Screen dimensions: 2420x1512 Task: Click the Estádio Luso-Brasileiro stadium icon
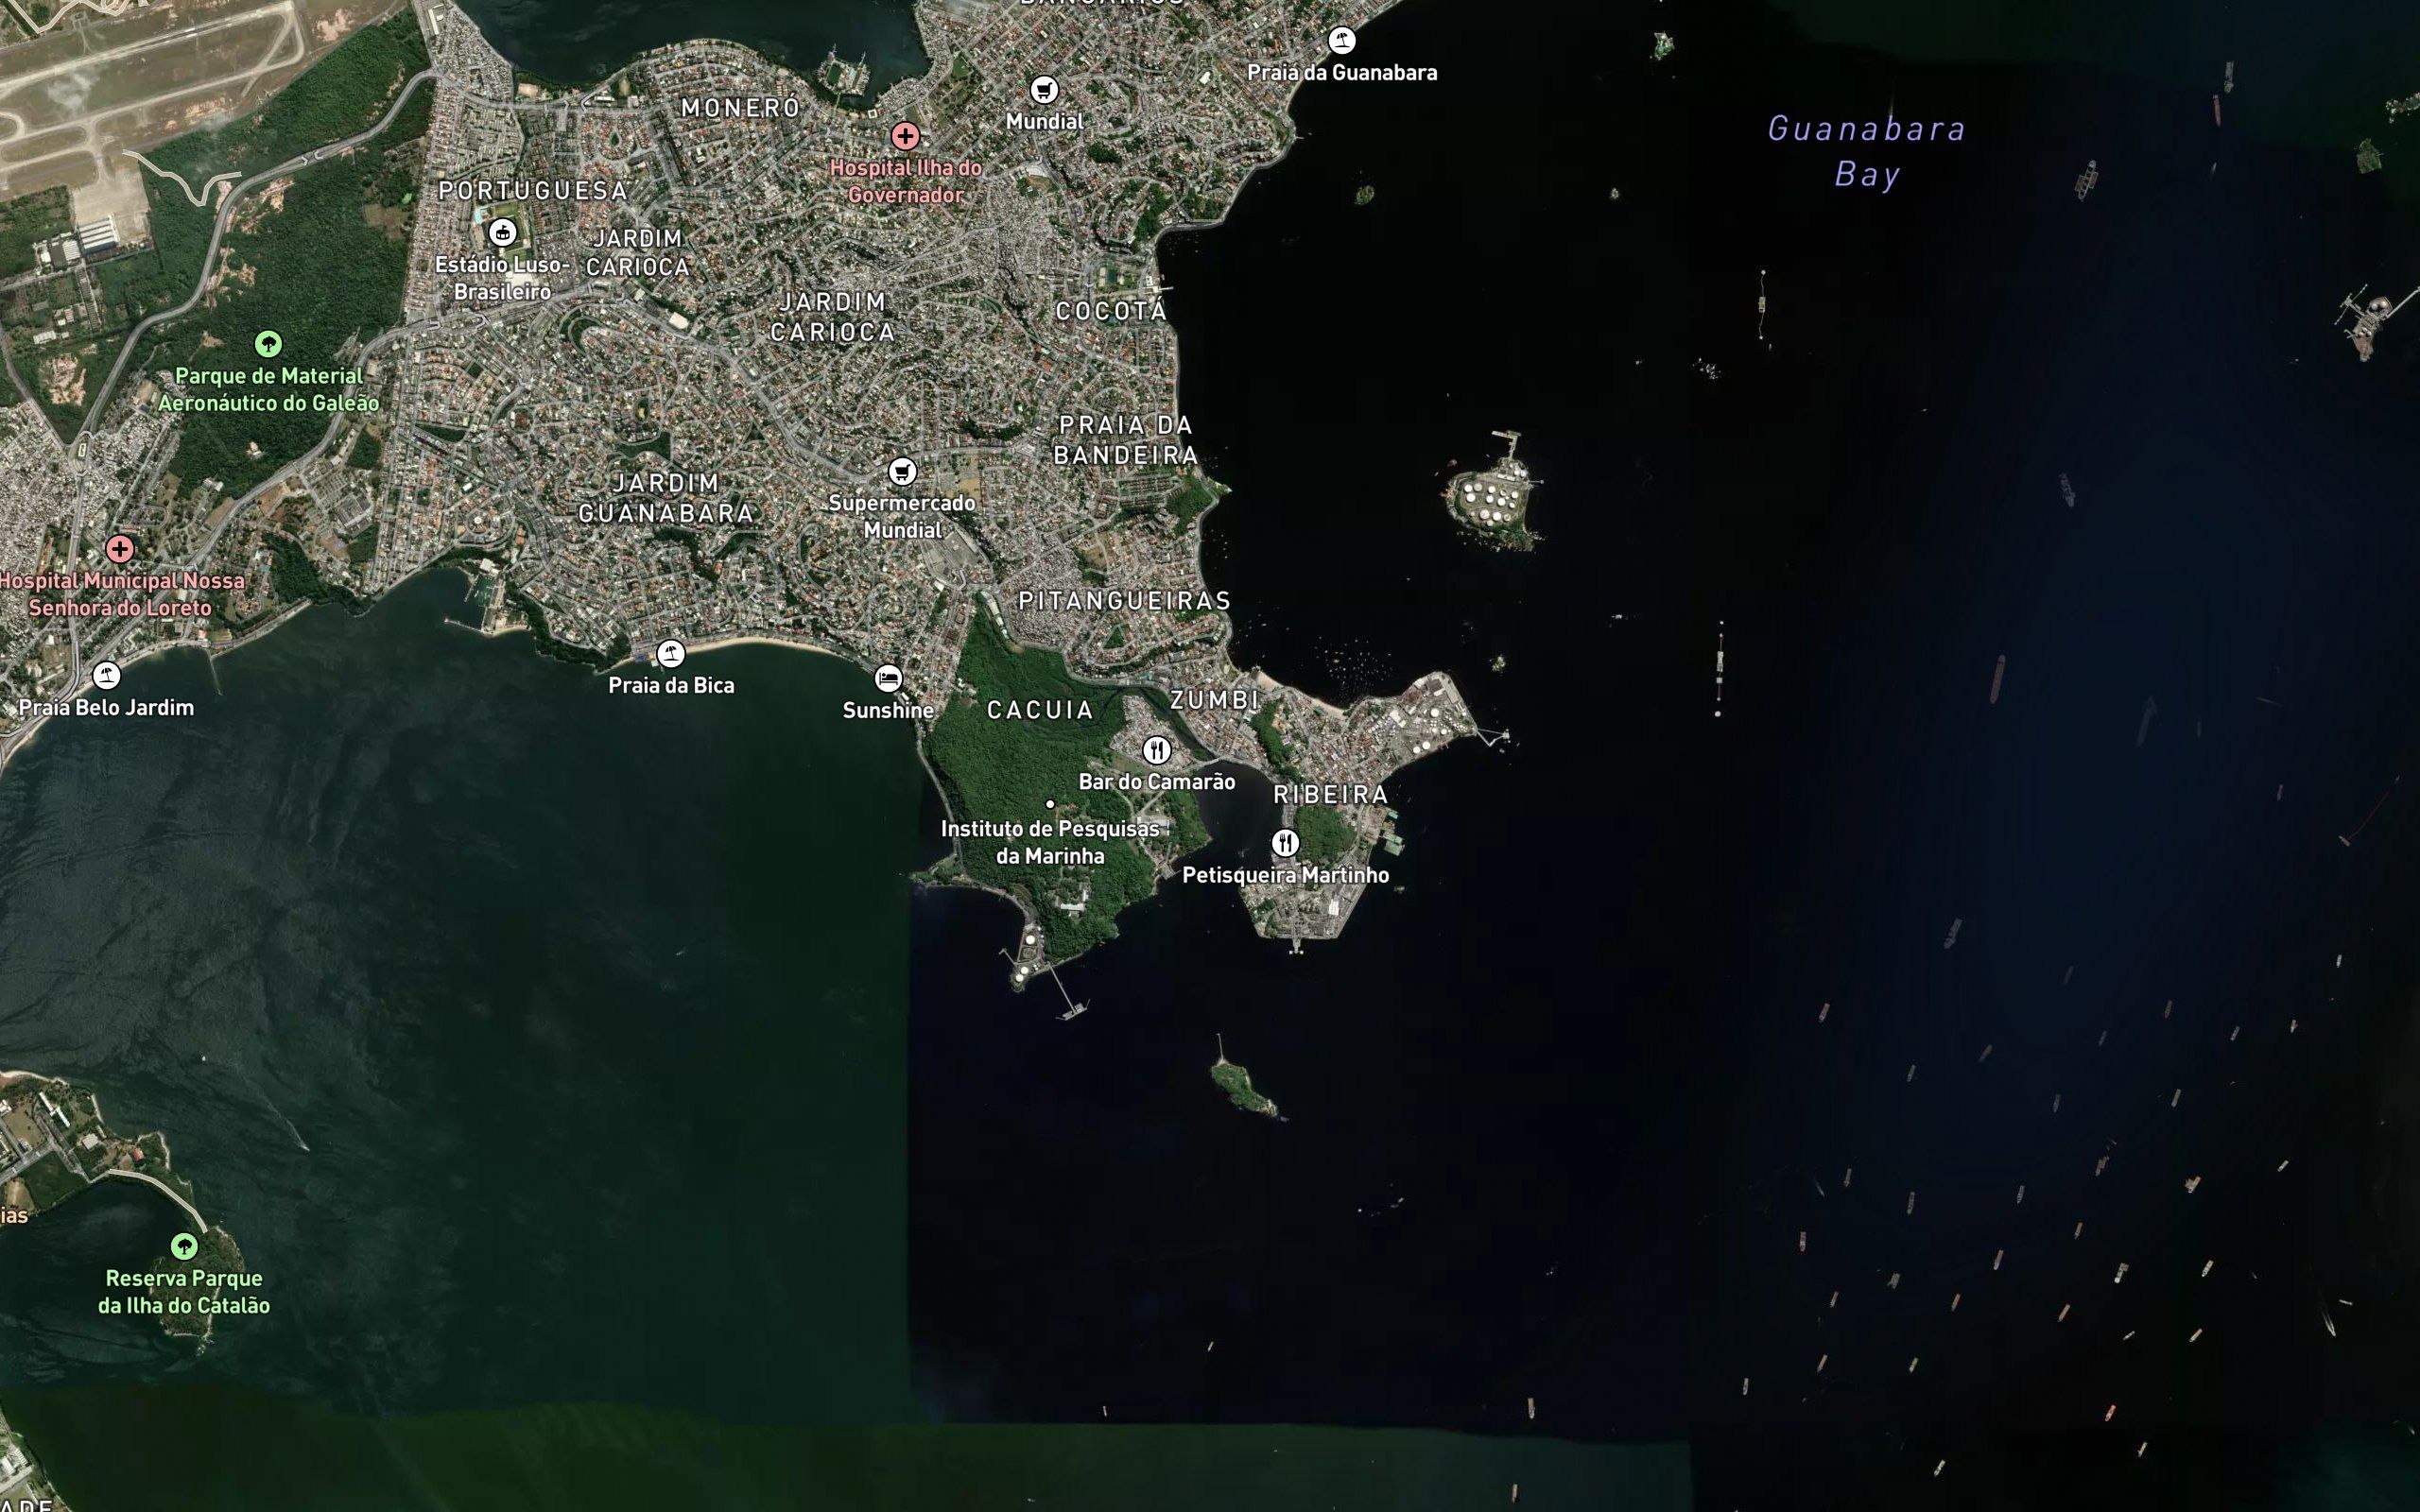coord(502,233)
